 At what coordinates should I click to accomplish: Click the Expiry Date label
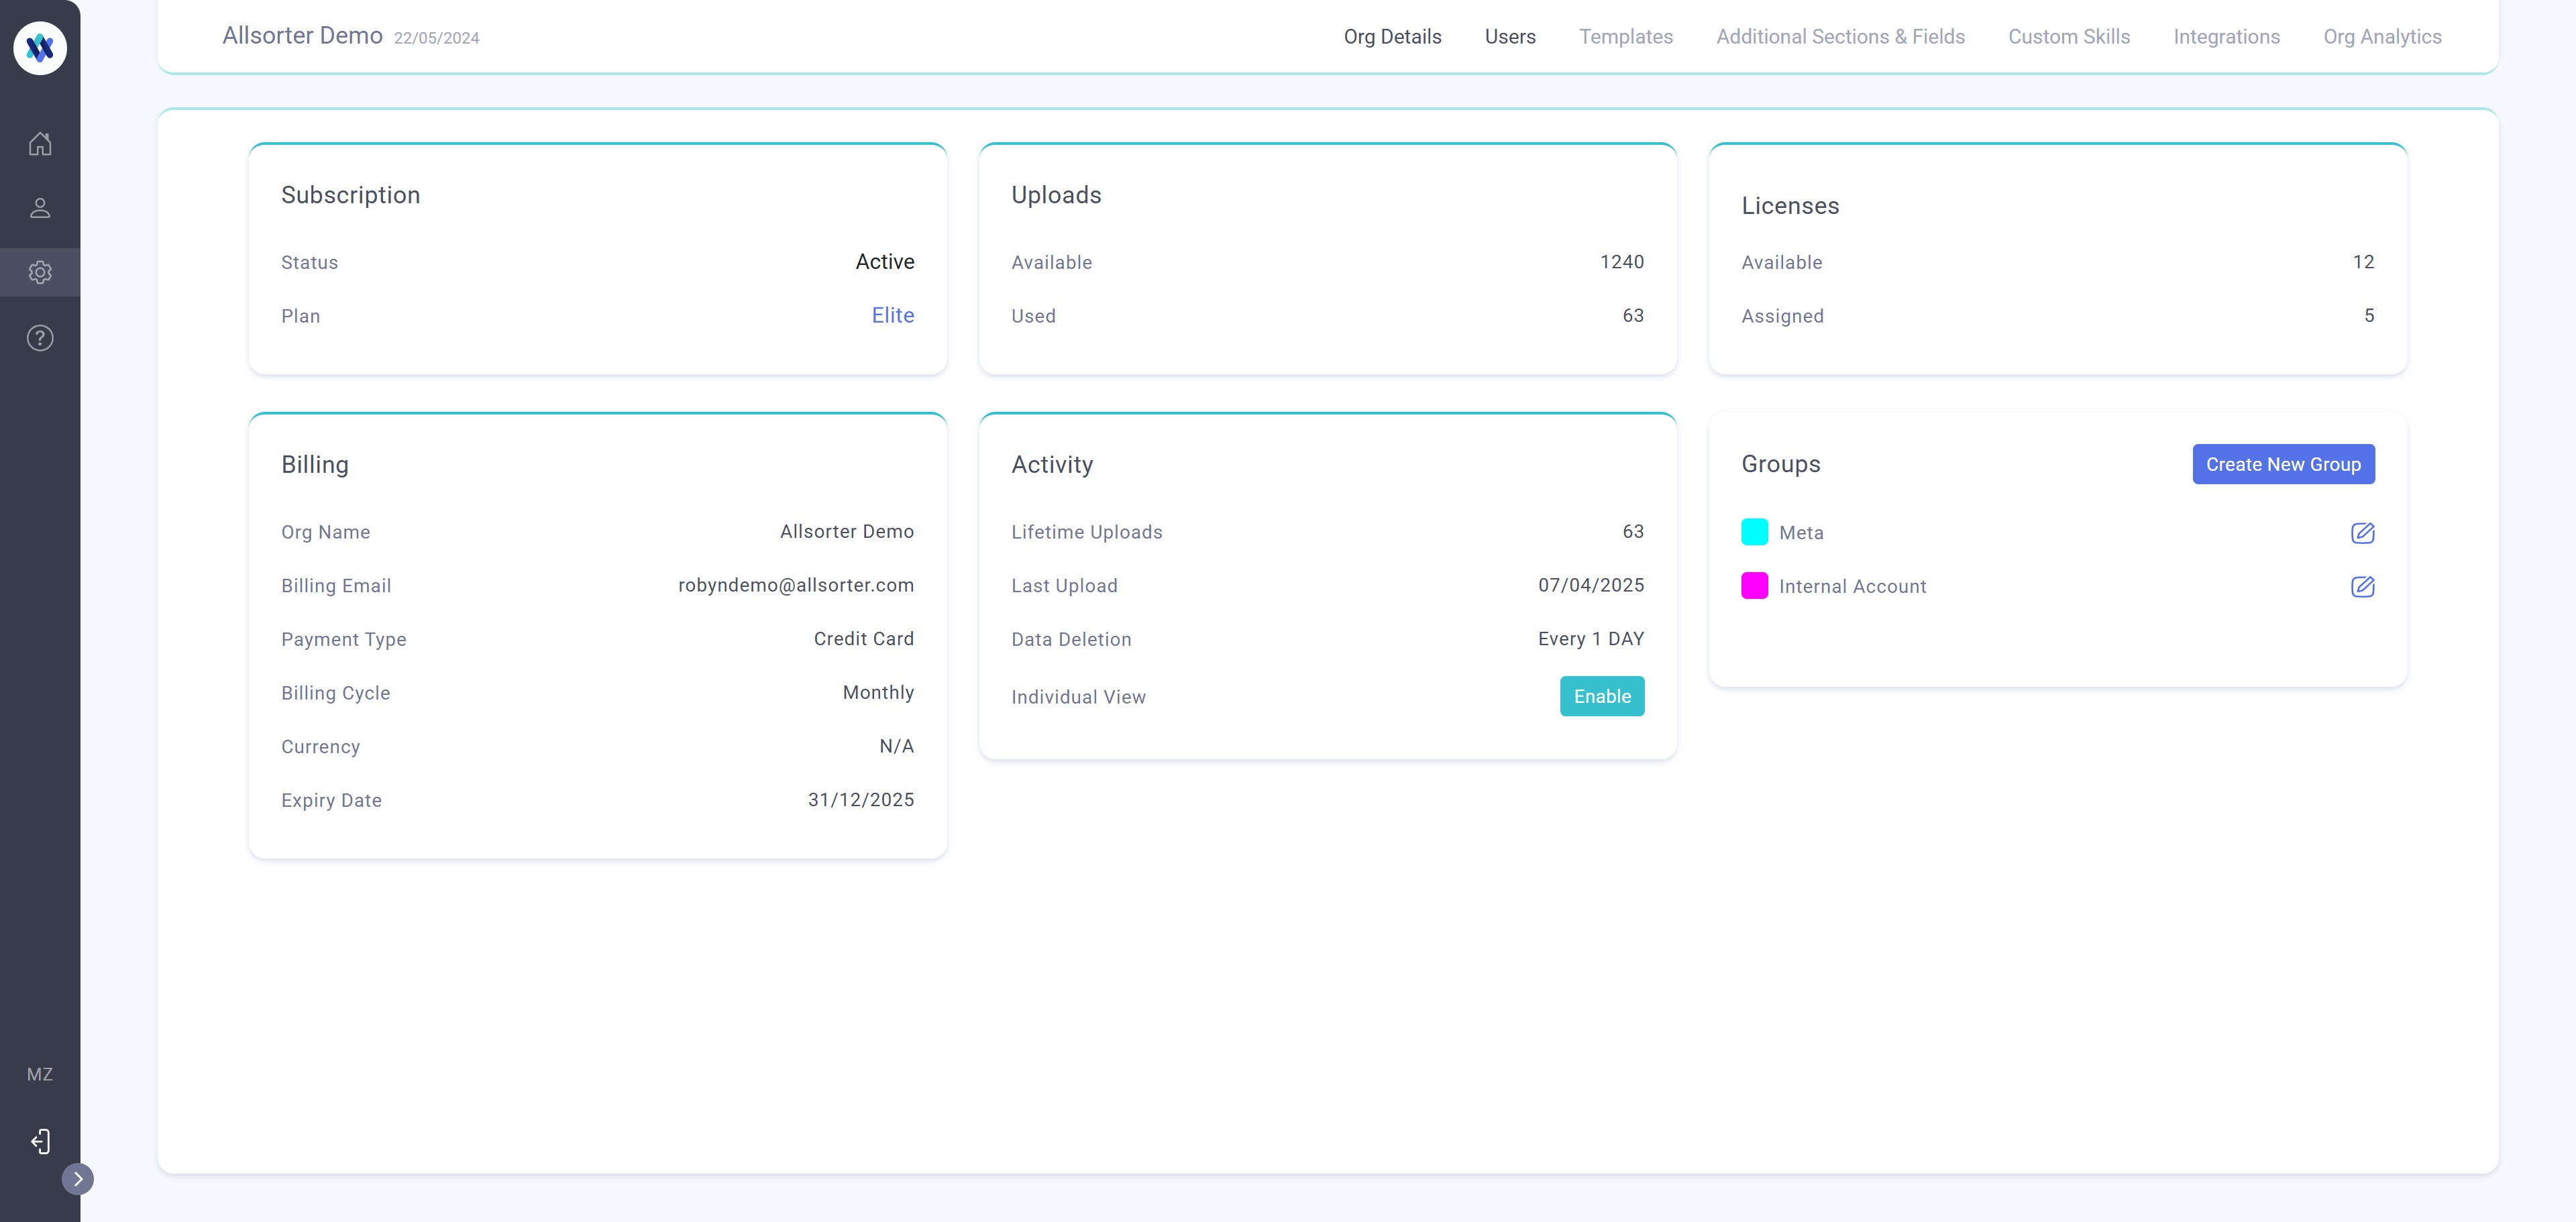pyautogui.click(x=331, y=800)
